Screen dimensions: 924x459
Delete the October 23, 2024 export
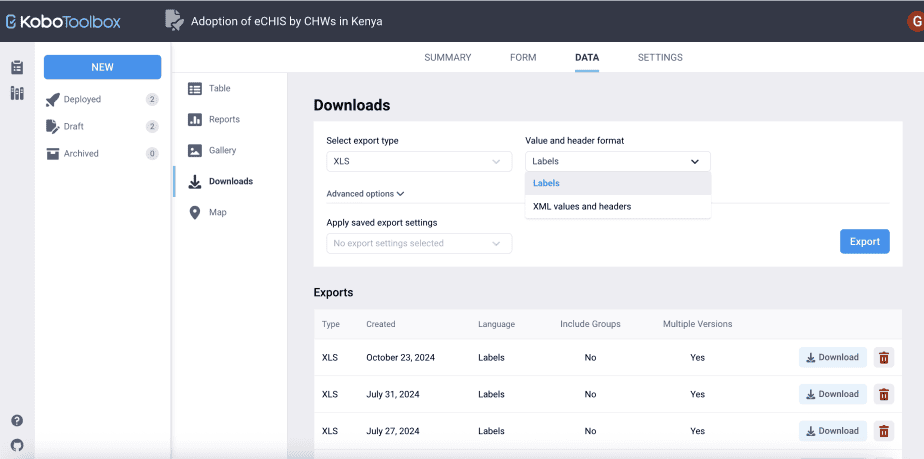click(x=884, y=357)
